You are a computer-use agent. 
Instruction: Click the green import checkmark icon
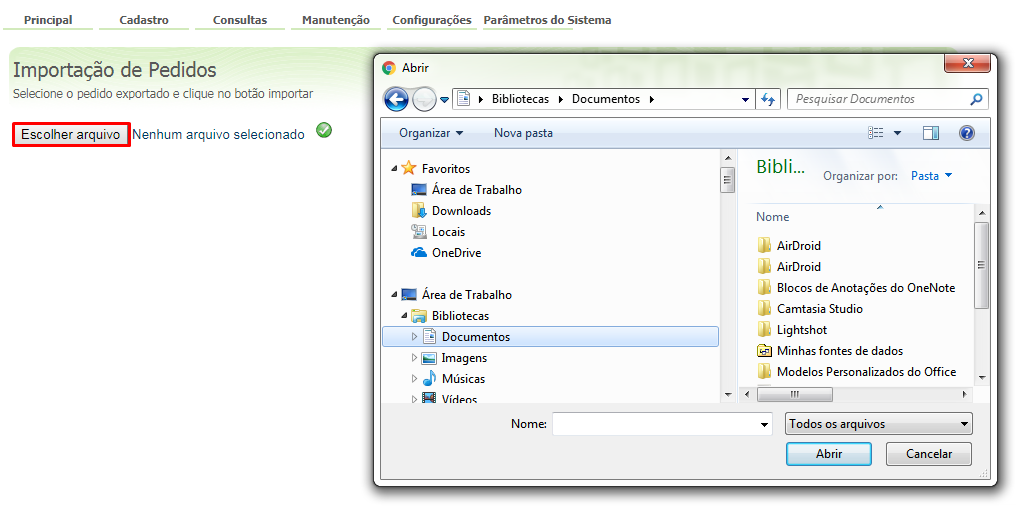[x=324, y=130]
